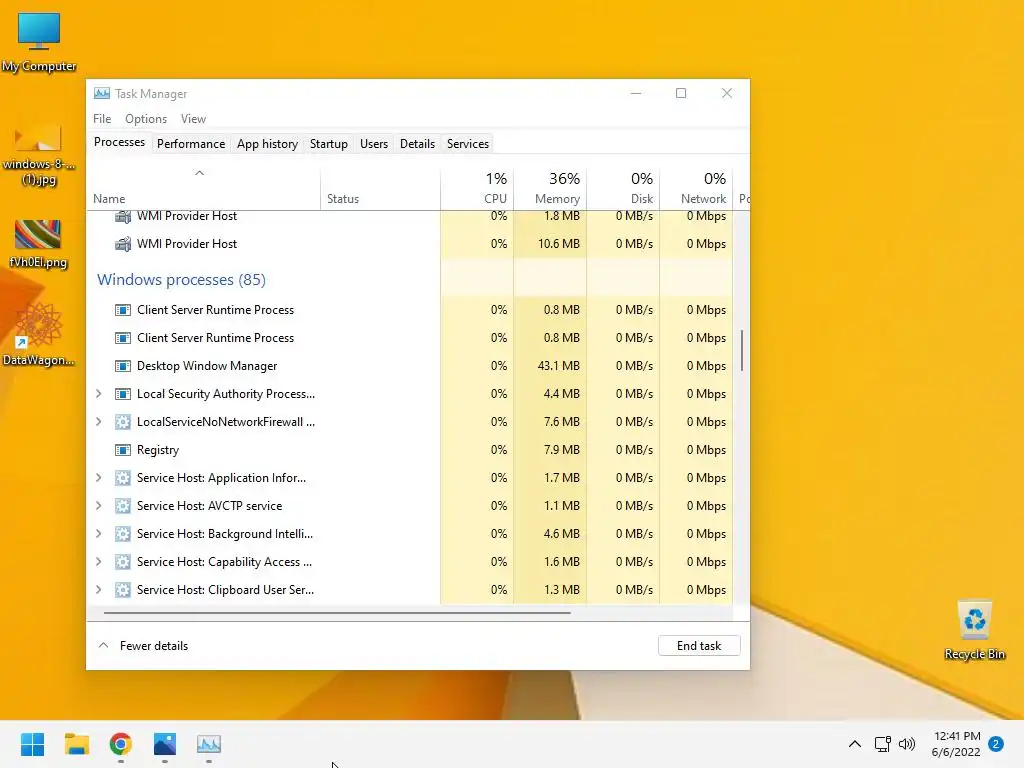
Task: Click the Service Host: Capability Access icon
Action: pyautogui.click(x=123, y=562)
